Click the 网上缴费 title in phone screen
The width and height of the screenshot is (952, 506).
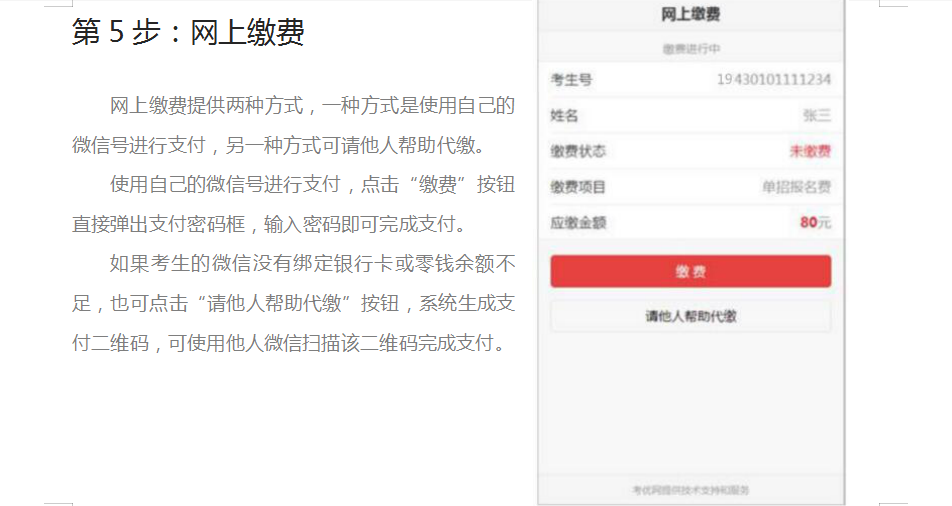click(x=690, y=14)
